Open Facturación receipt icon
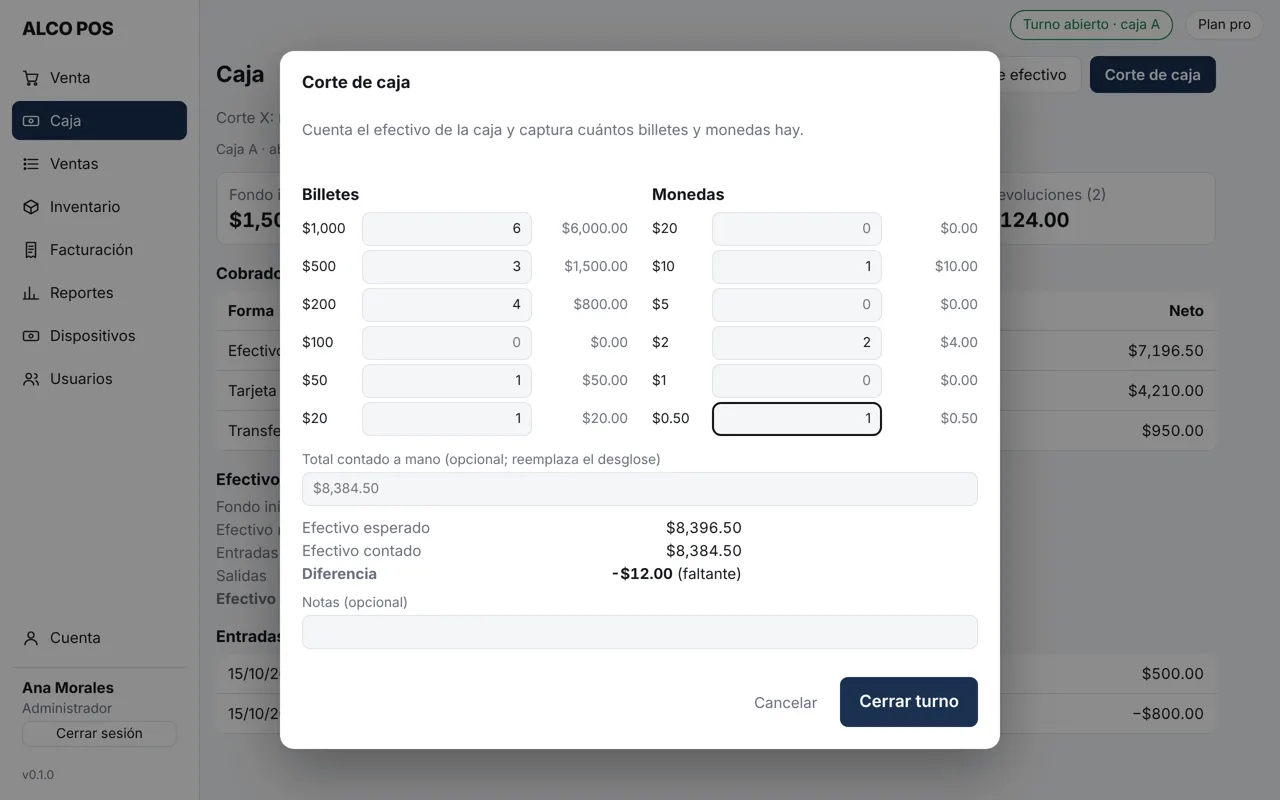Image resolution: width=1280 pixels, height=800 pixels. (31, 250)
